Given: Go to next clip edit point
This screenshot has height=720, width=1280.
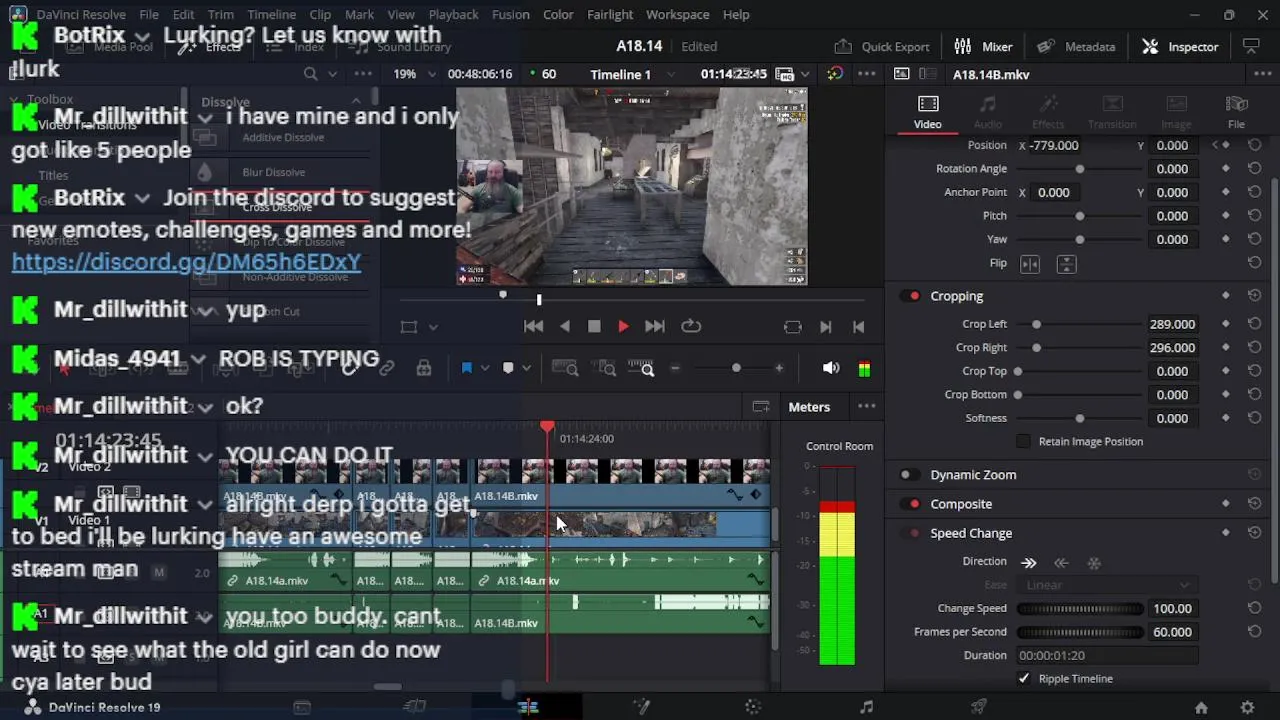Looking at the screenshot, I should point(826,327).
